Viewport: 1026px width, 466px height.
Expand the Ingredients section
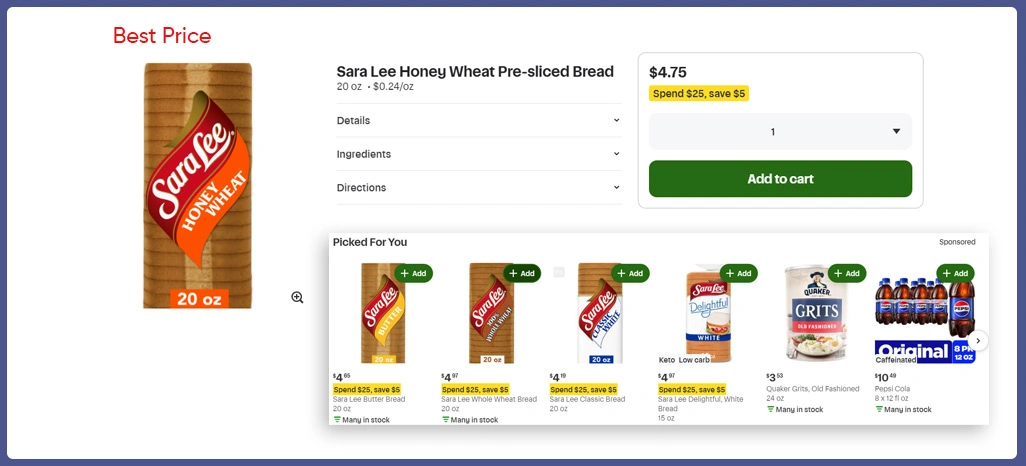478,154
